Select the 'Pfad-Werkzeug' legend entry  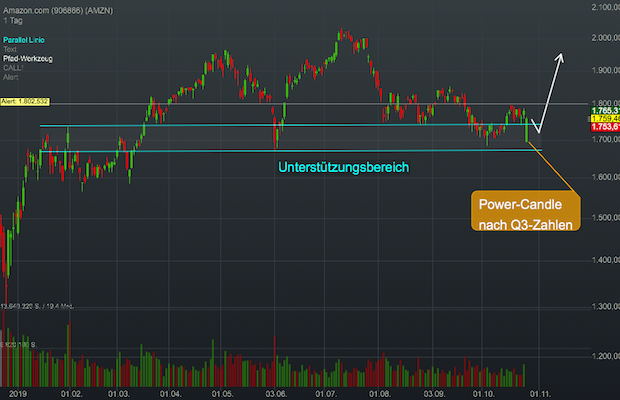point(28,58)
